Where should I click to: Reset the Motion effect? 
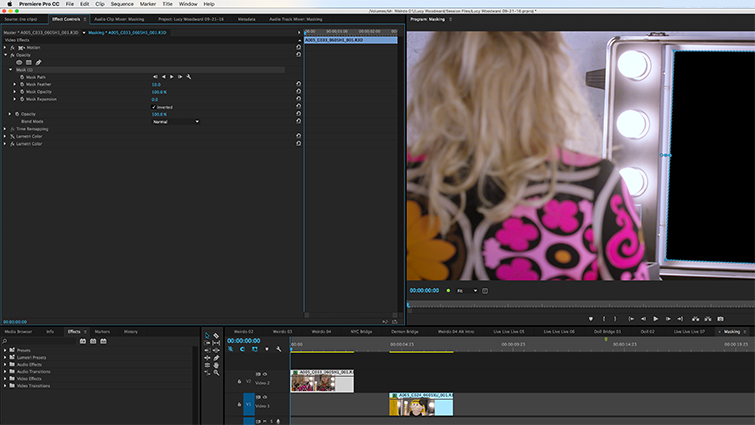pyautogui.click(x=299, y=47)
